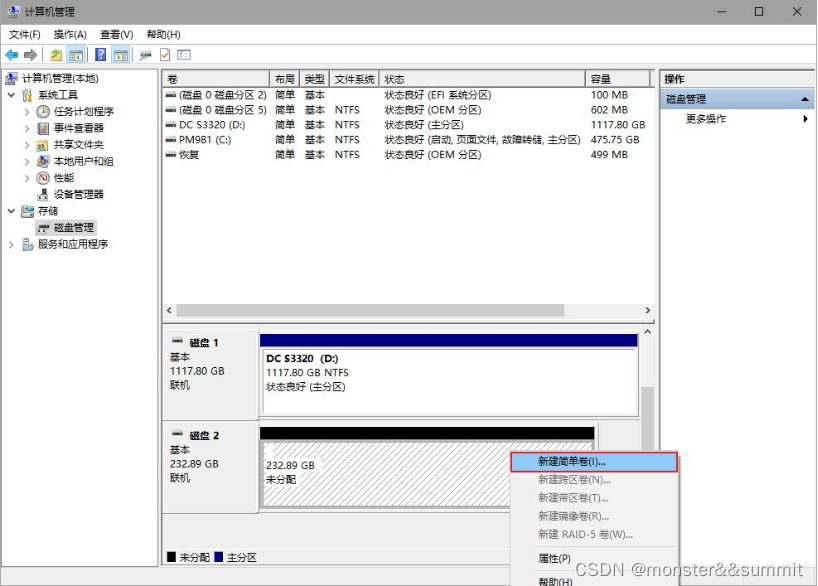Image resolution: width=818 pixels, height=586 pixels.
Task: Click the last toolbar list settings icon
Action: pos(184,55)
